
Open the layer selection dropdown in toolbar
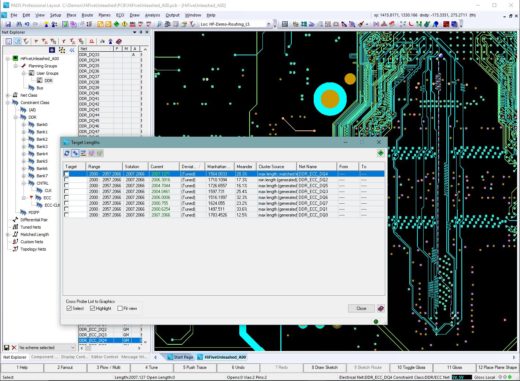(x=235, y=24)
